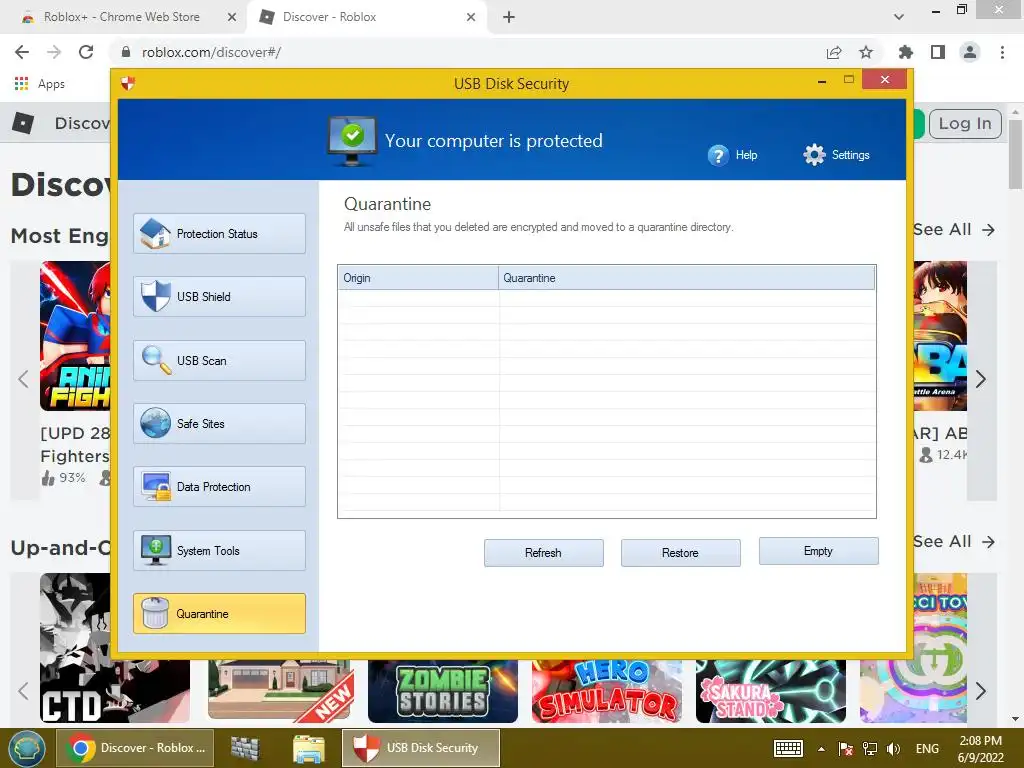Open the on-screen keyboard tray icon
Image resolution: width=1024 pixels, height=768 pixels.
click(x=788, y=748)
